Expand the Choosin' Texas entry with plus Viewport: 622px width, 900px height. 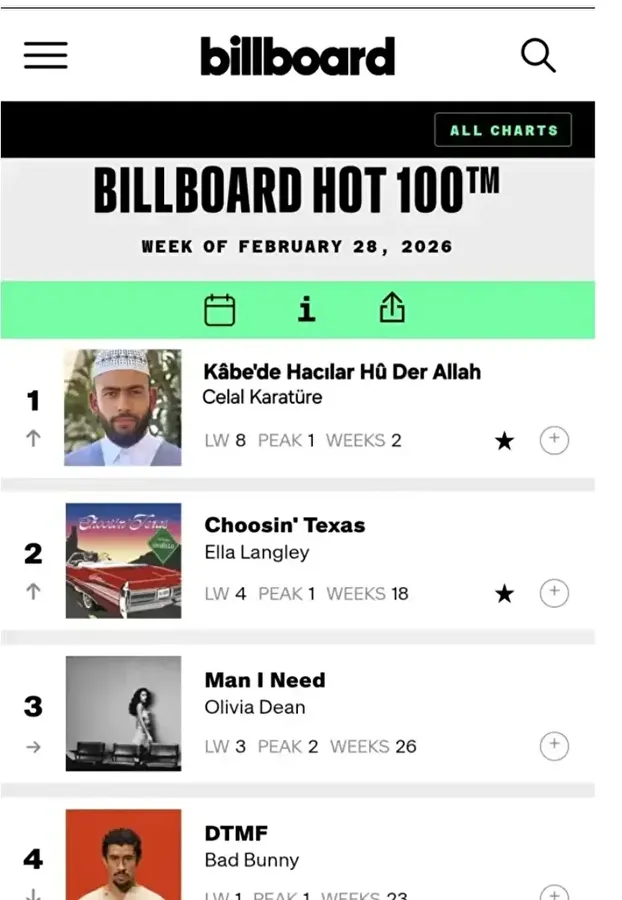coord(554,593)
